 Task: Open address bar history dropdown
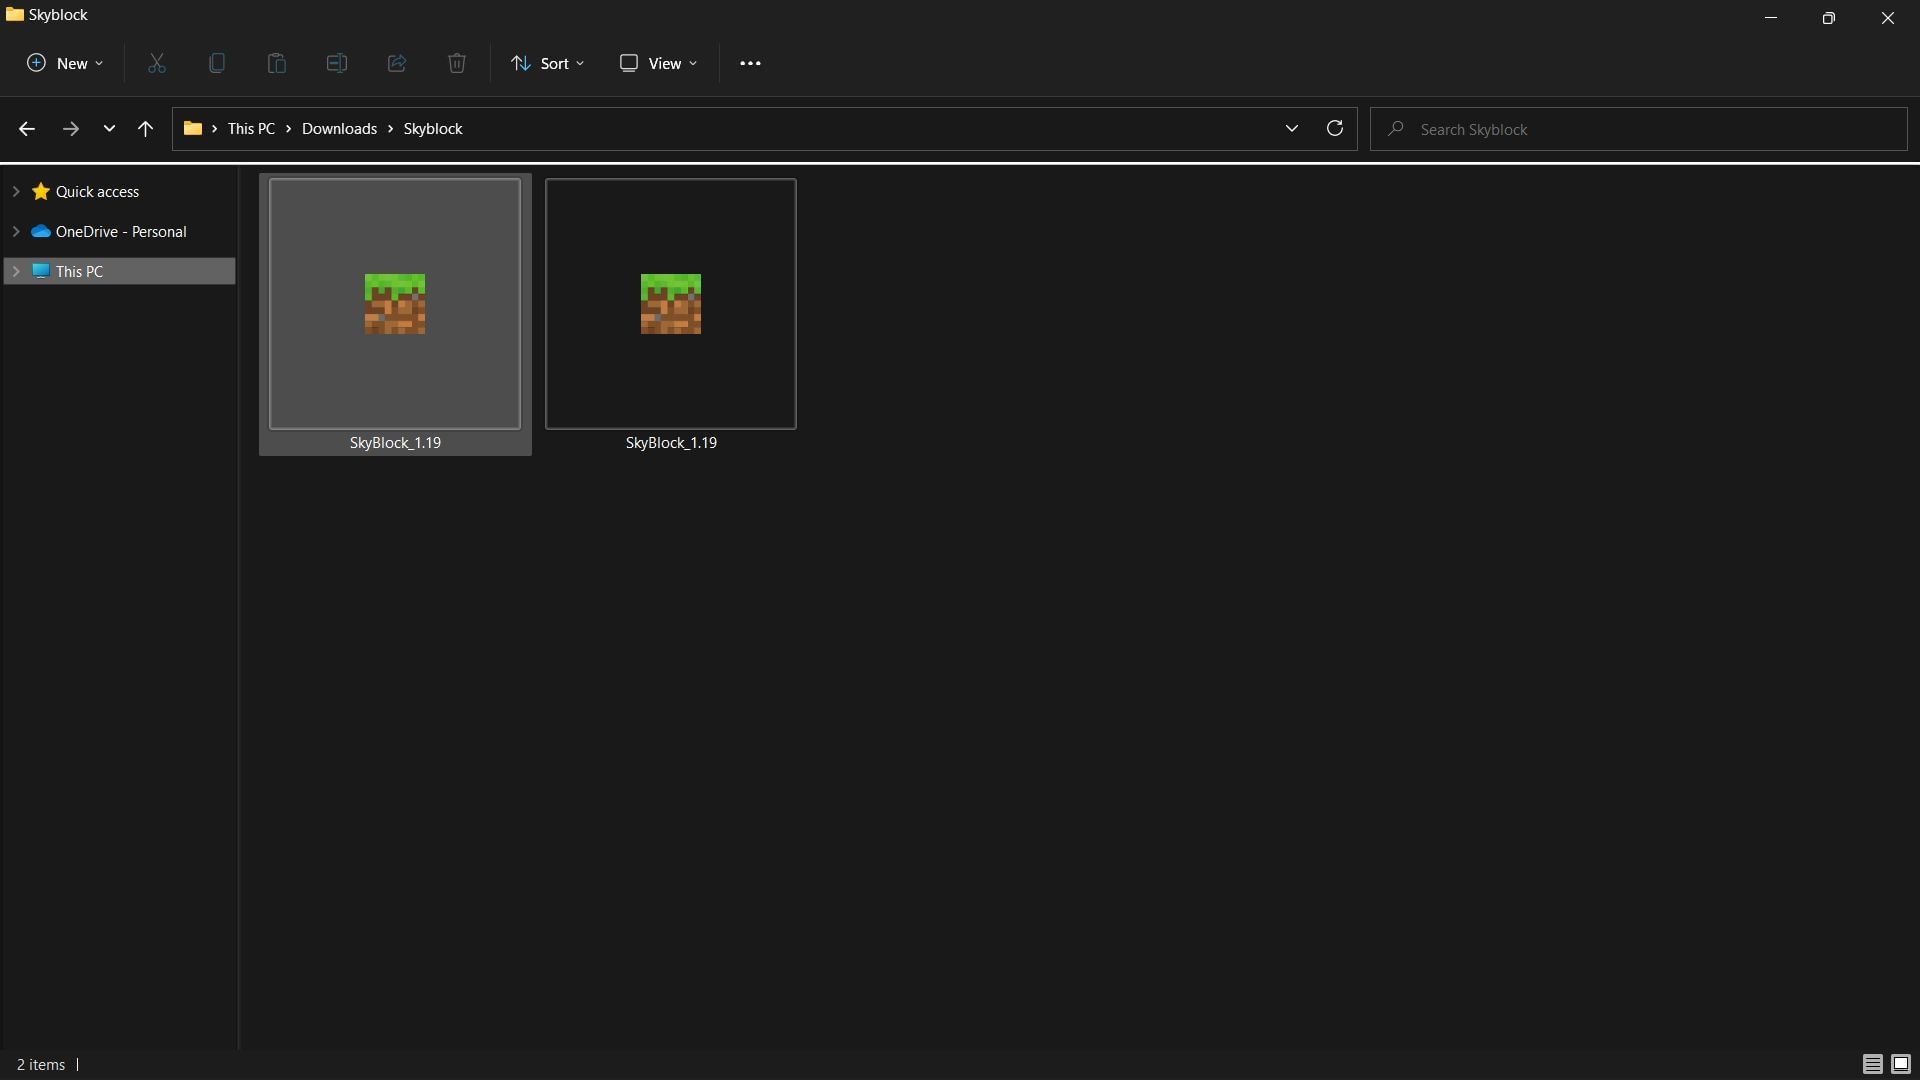[x=1291, y=129]
